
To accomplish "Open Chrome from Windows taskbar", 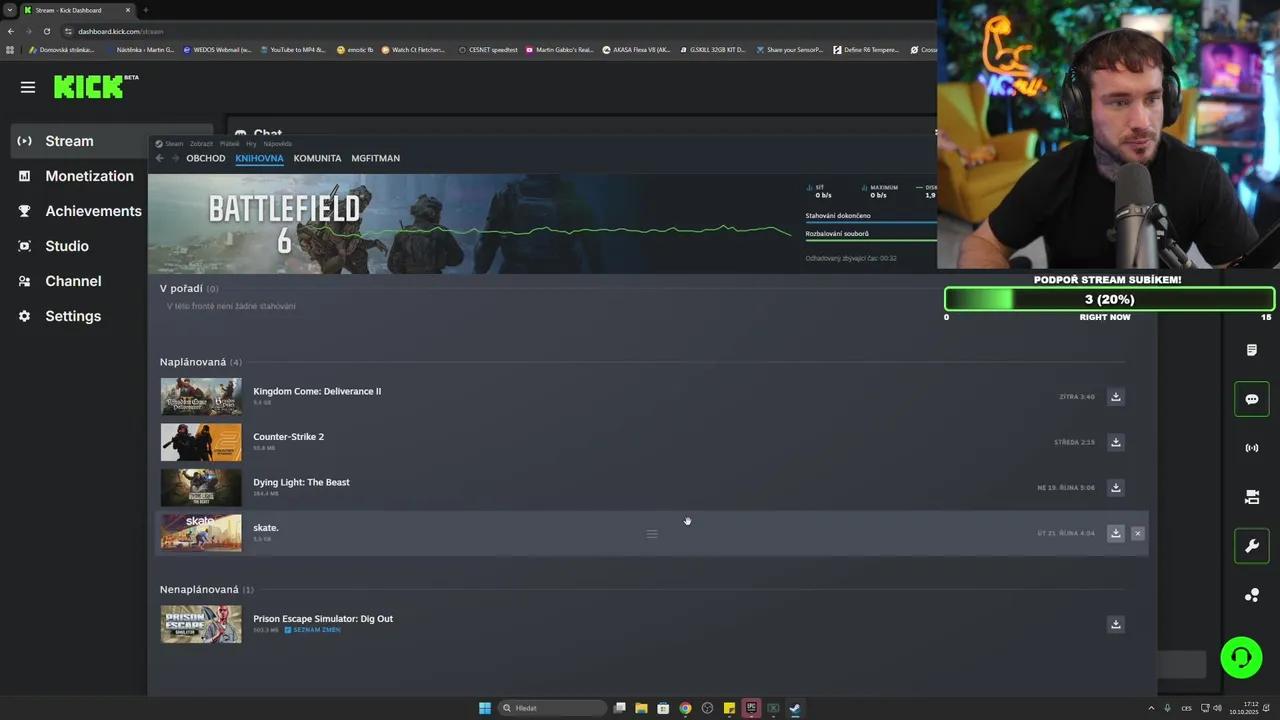I will click(685, 708).
